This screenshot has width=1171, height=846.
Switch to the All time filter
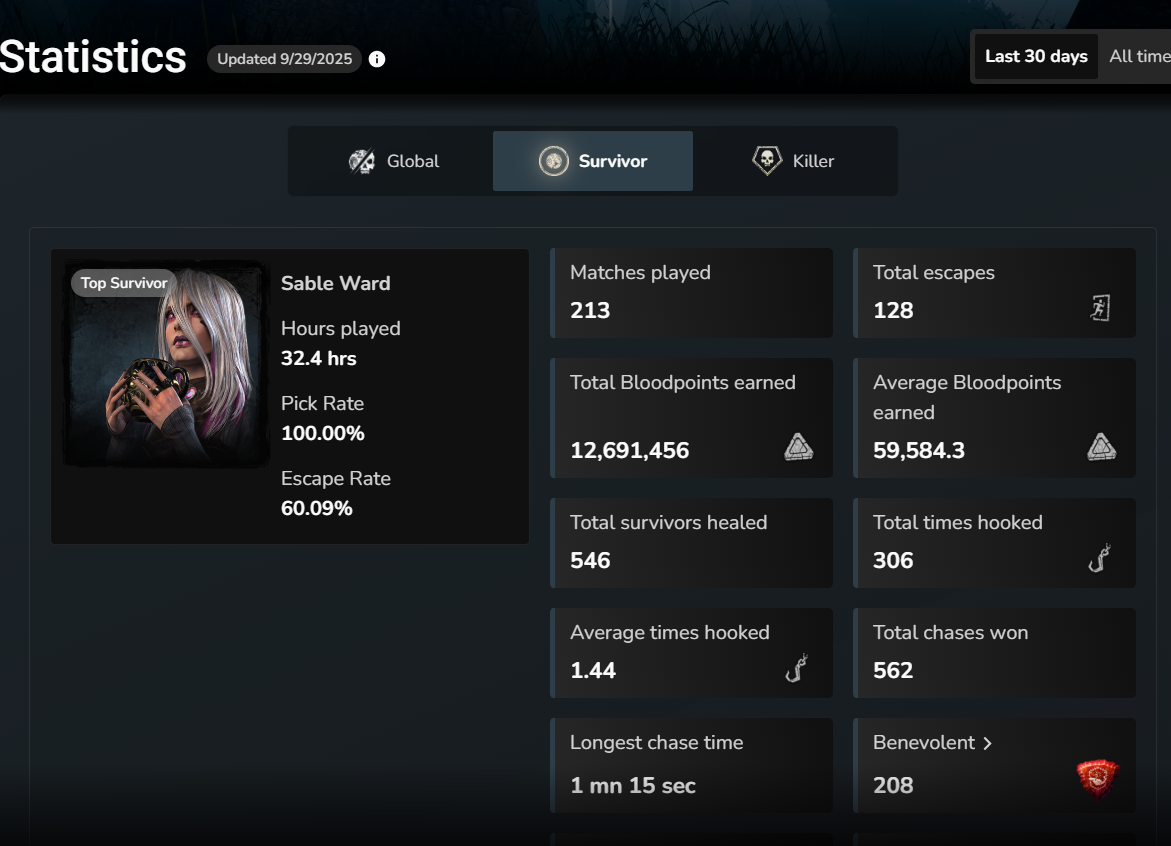pyautogui.click(x=1140, y=56)
